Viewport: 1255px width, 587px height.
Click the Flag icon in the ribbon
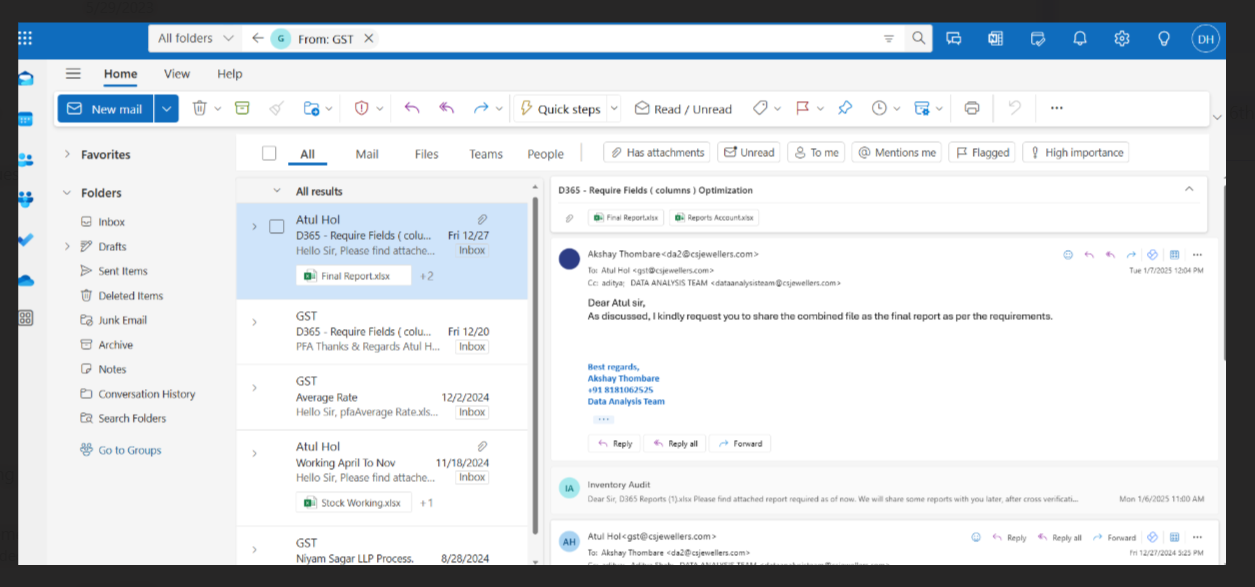pyautogui.click(x=802, y=108)
